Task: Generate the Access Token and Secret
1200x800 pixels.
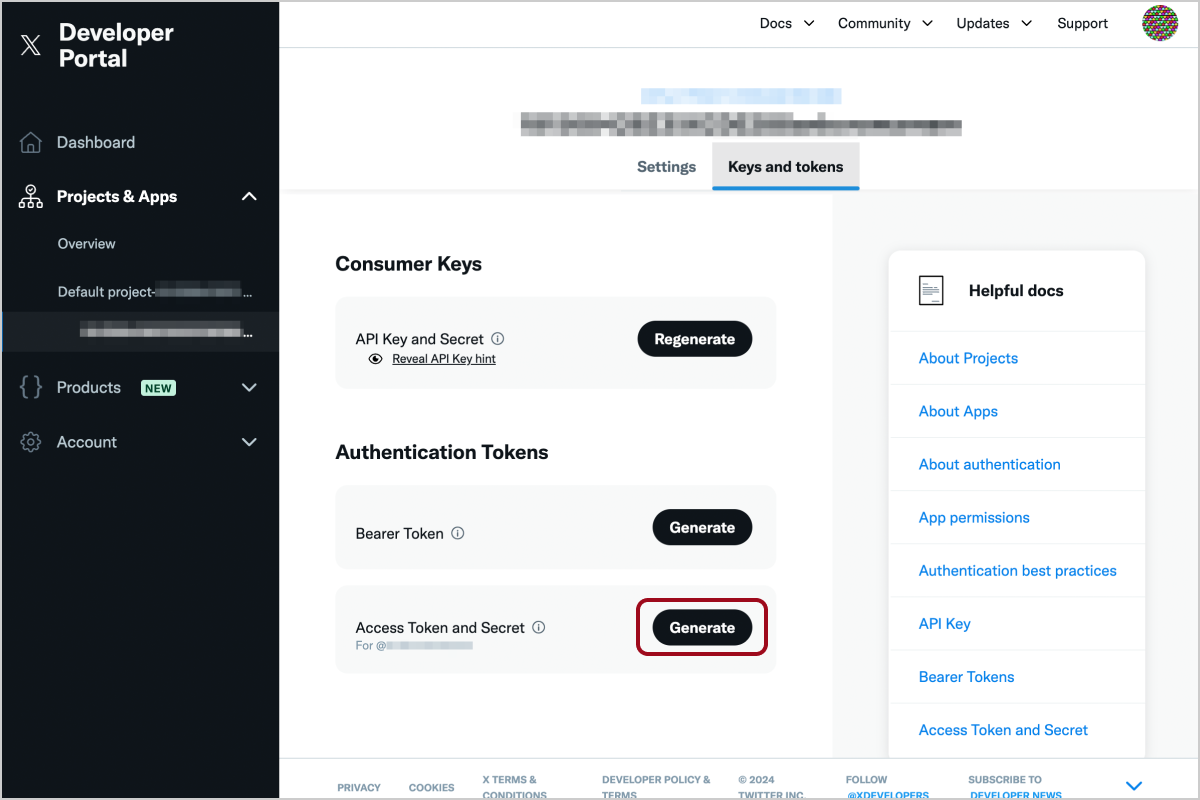Action: [x=702, y=628]
